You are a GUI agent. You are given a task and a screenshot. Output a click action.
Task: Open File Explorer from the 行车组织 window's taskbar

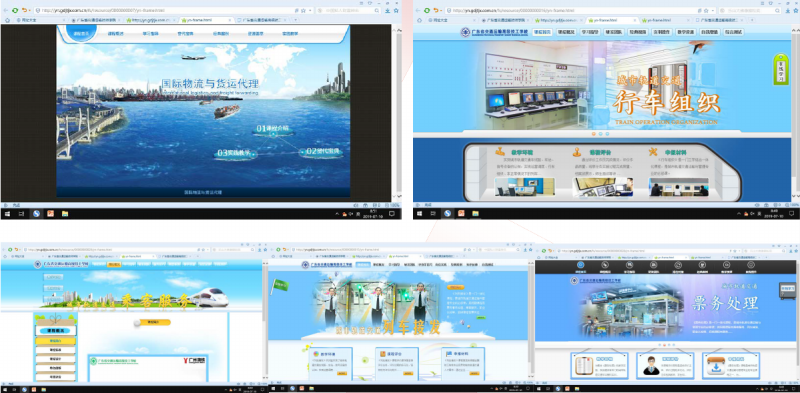(475, 213)
